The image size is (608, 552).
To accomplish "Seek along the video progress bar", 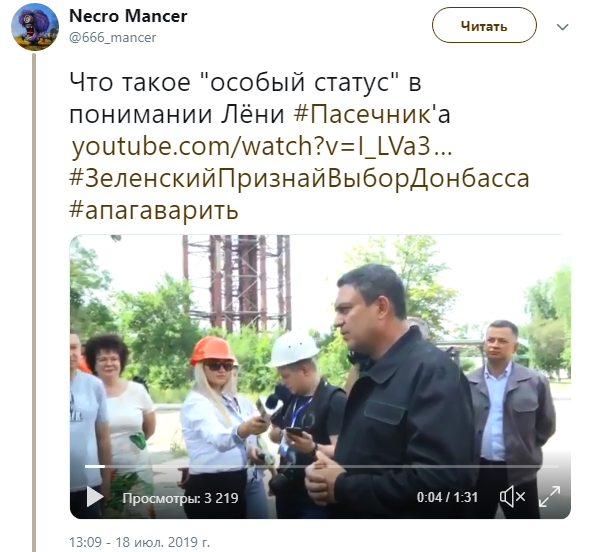I will coord(322,466).
